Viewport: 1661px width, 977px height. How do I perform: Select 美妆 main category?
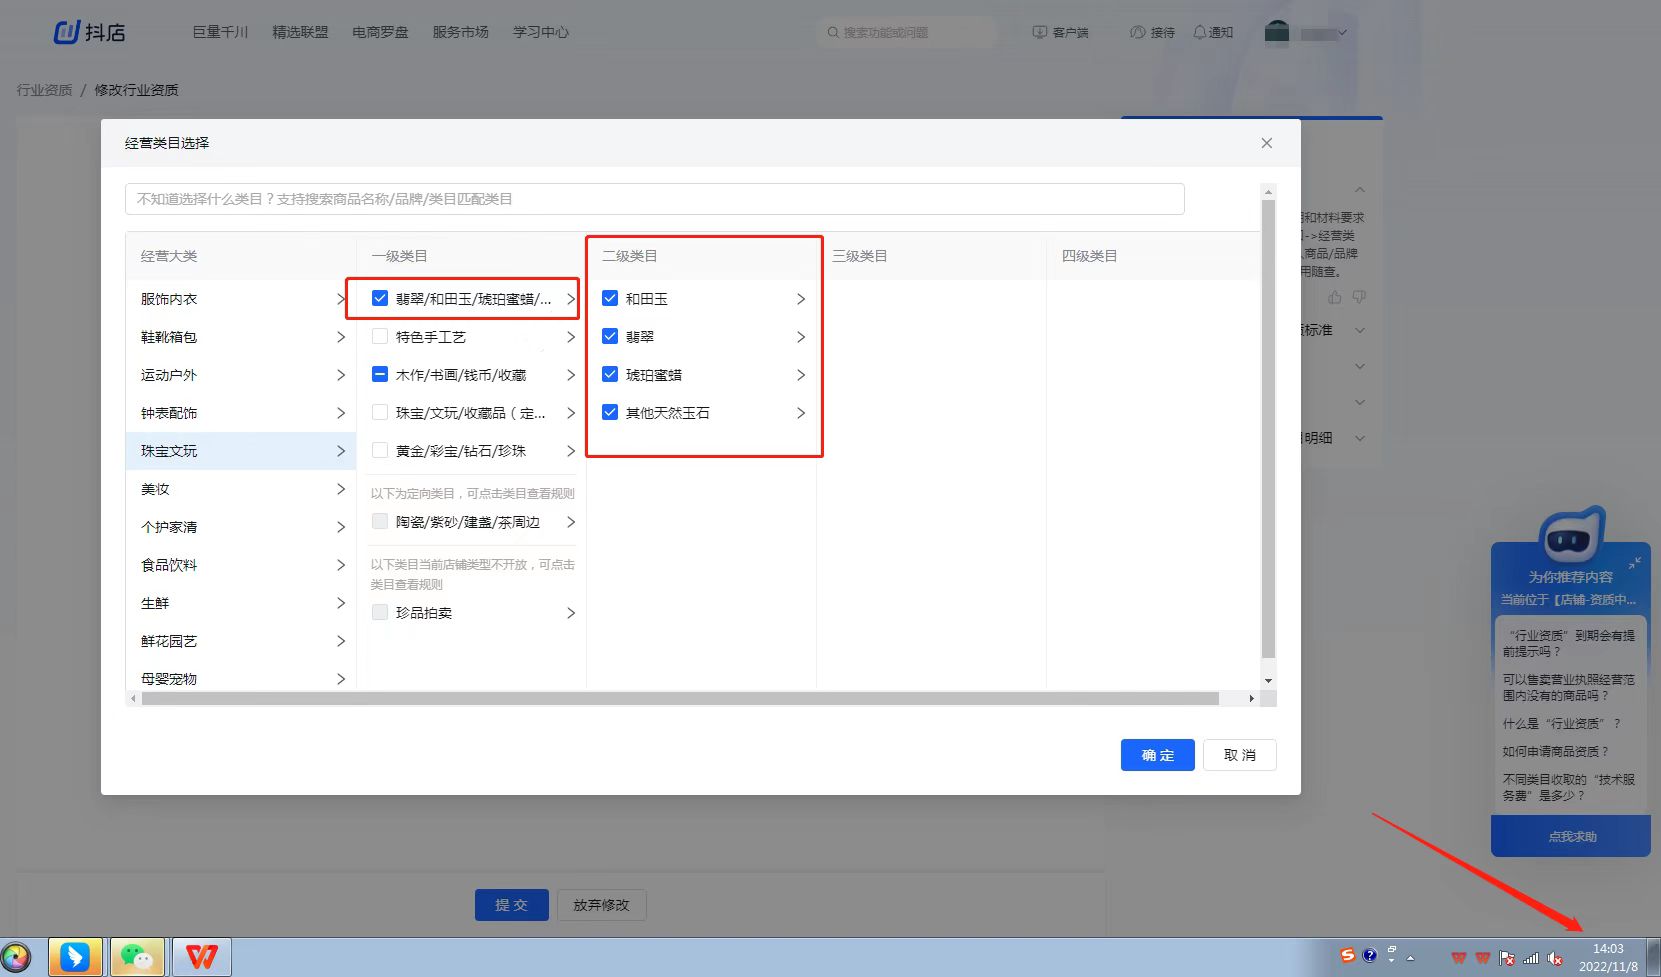241,489
